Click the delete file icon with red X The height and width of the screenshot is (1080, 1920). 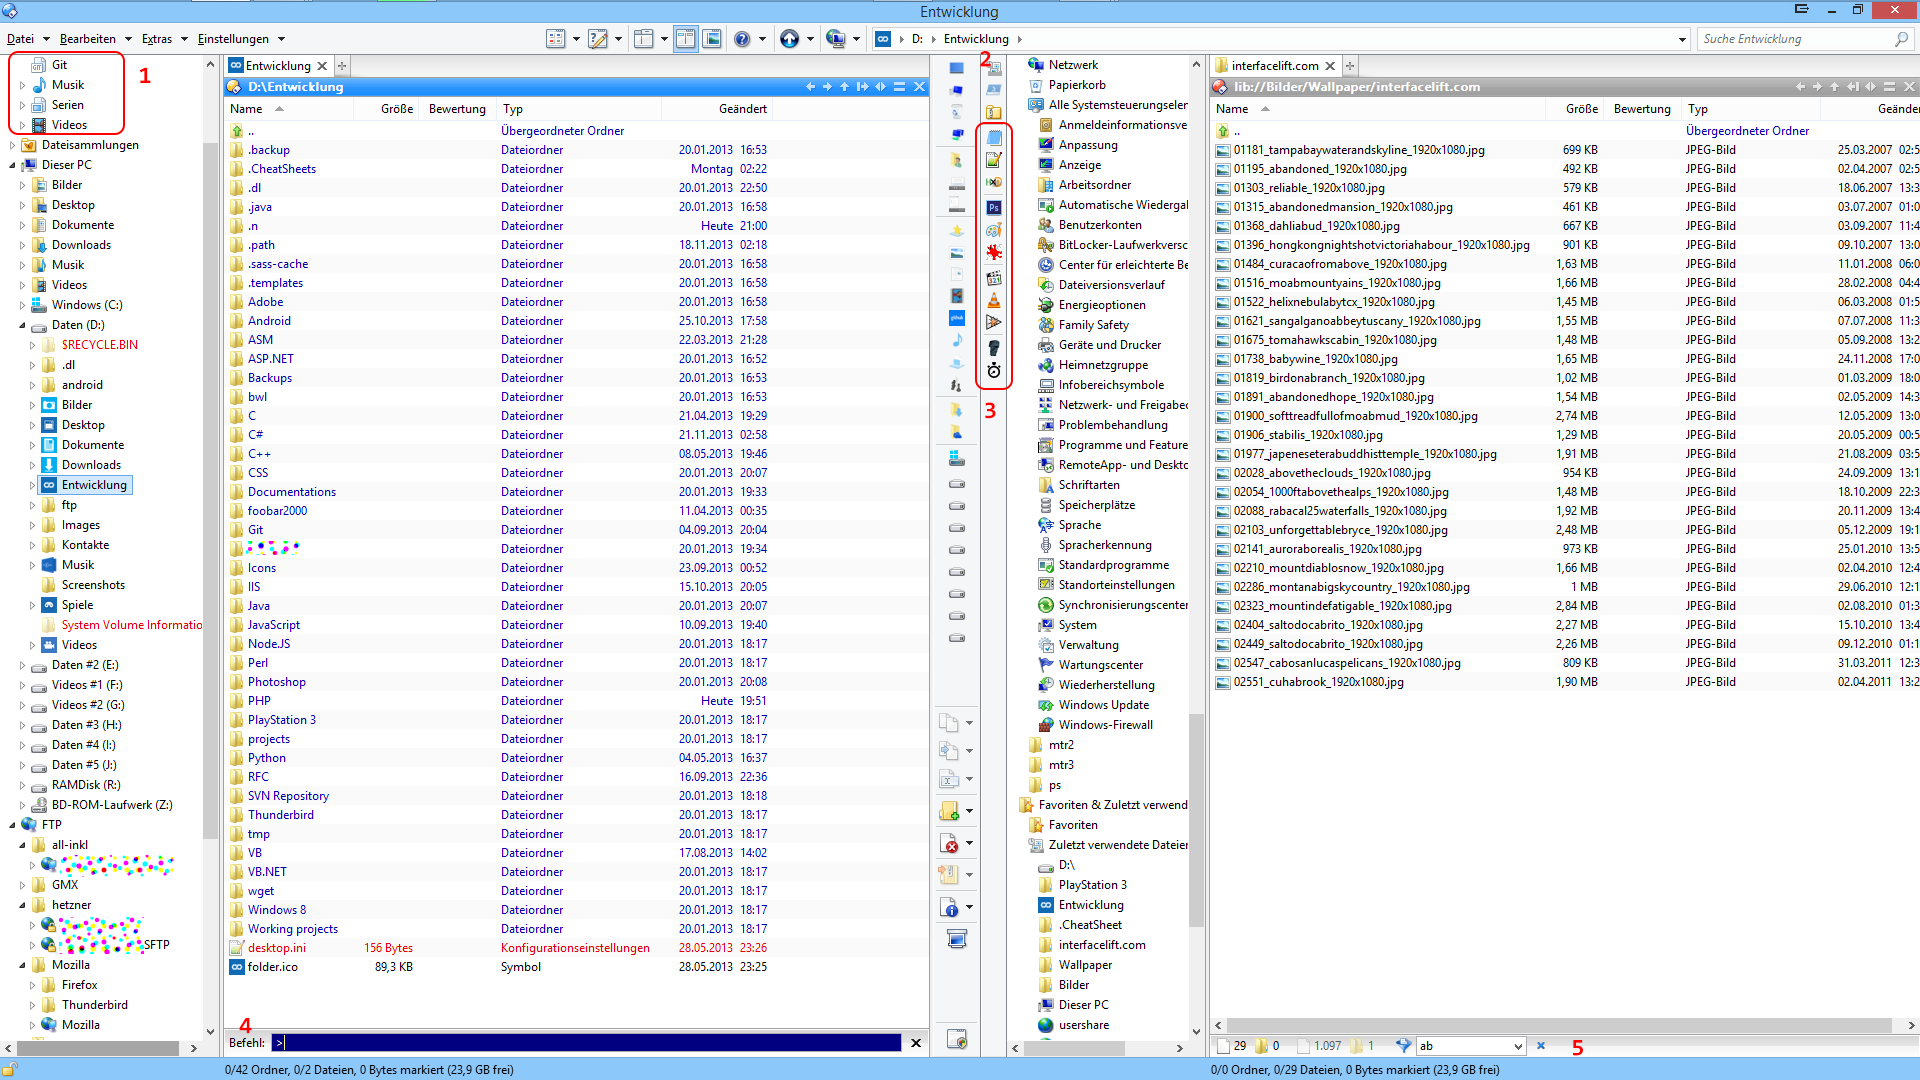[x=949, y=843]
